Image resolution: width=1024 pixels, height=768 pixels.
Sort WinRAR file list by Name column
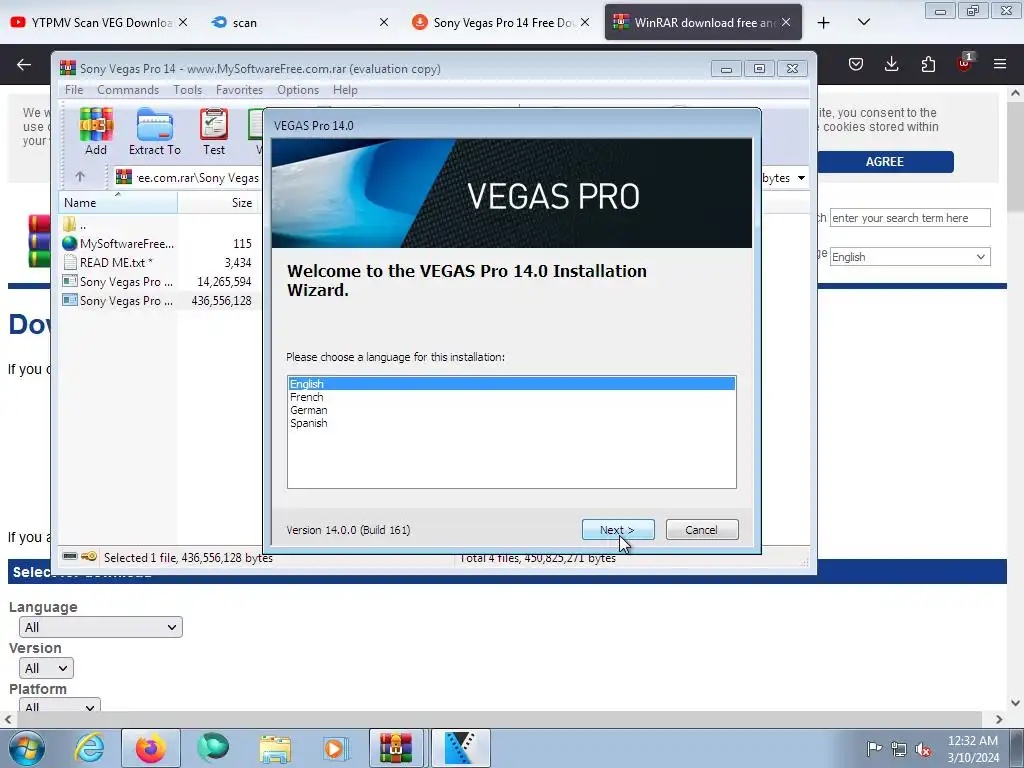(x=118, y=202)
